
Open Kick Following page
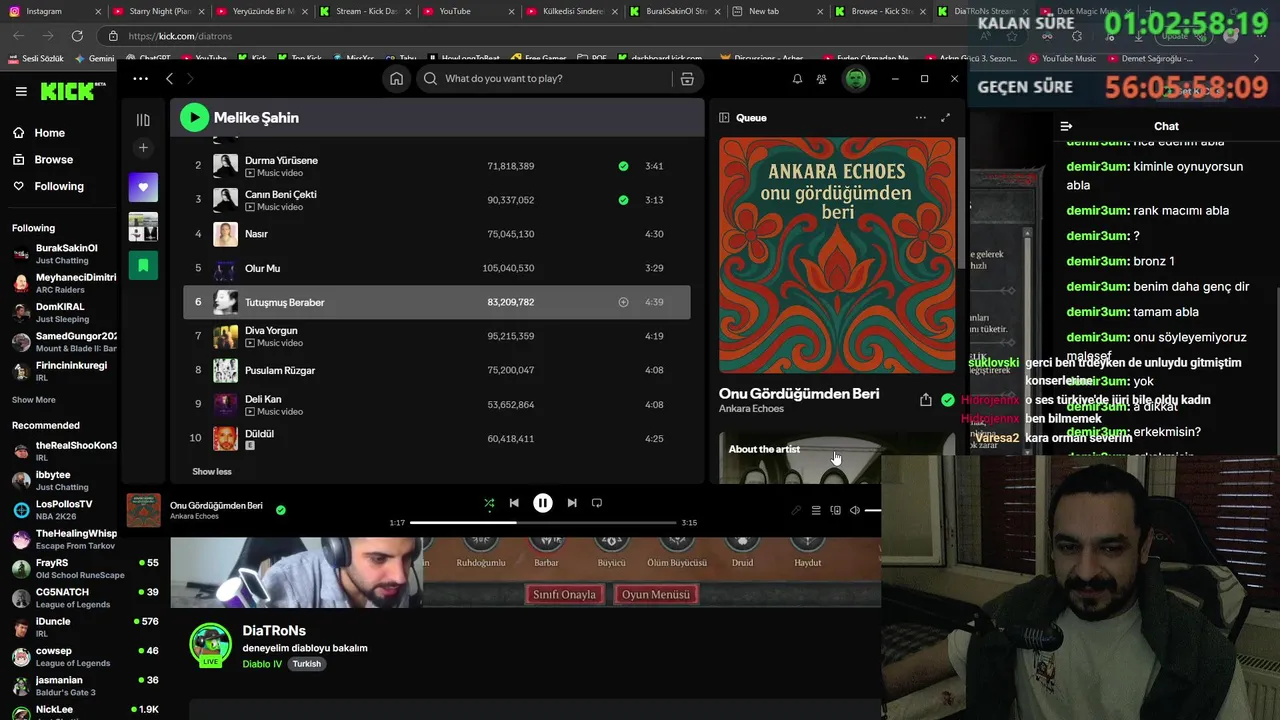[x=48, y=186]
